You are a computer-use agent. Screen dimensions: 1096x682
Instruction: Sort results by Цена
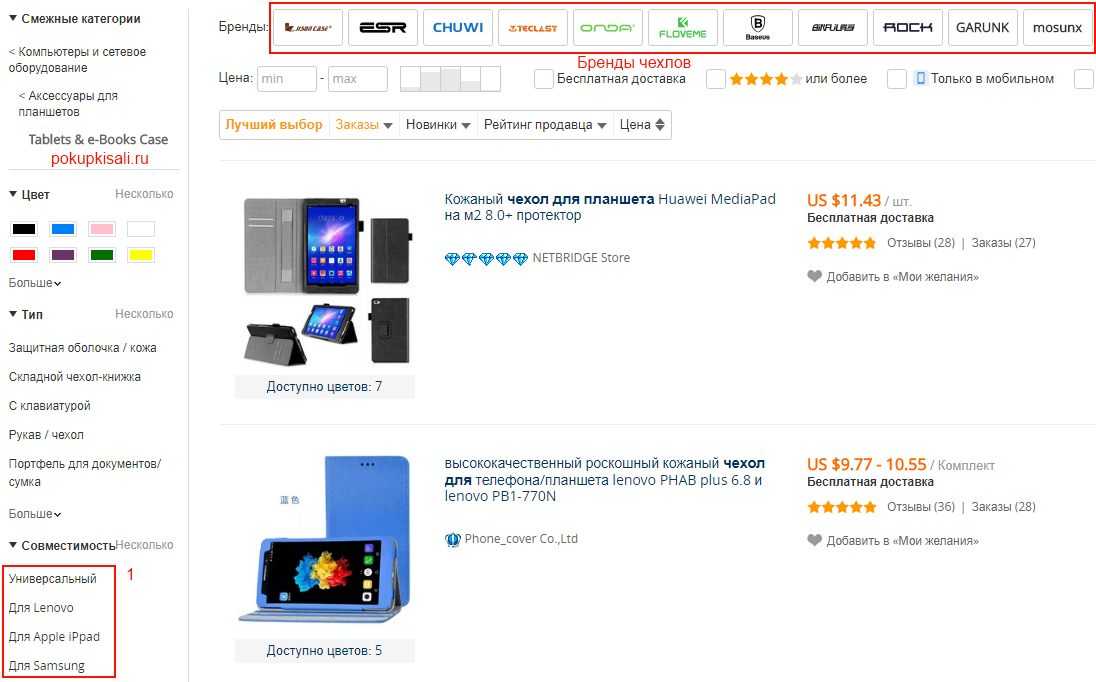click(x=642, y=125)
